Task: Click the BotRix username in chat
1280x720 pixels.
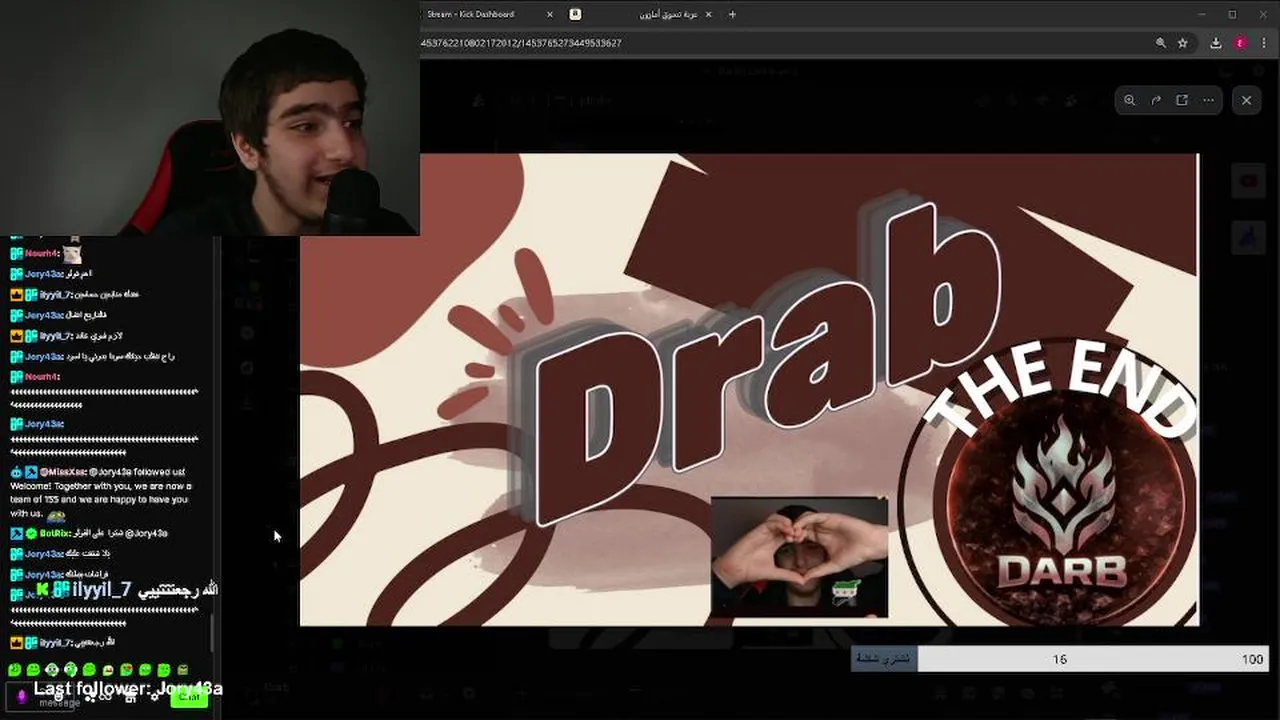Action: click(x=55, y=533)
